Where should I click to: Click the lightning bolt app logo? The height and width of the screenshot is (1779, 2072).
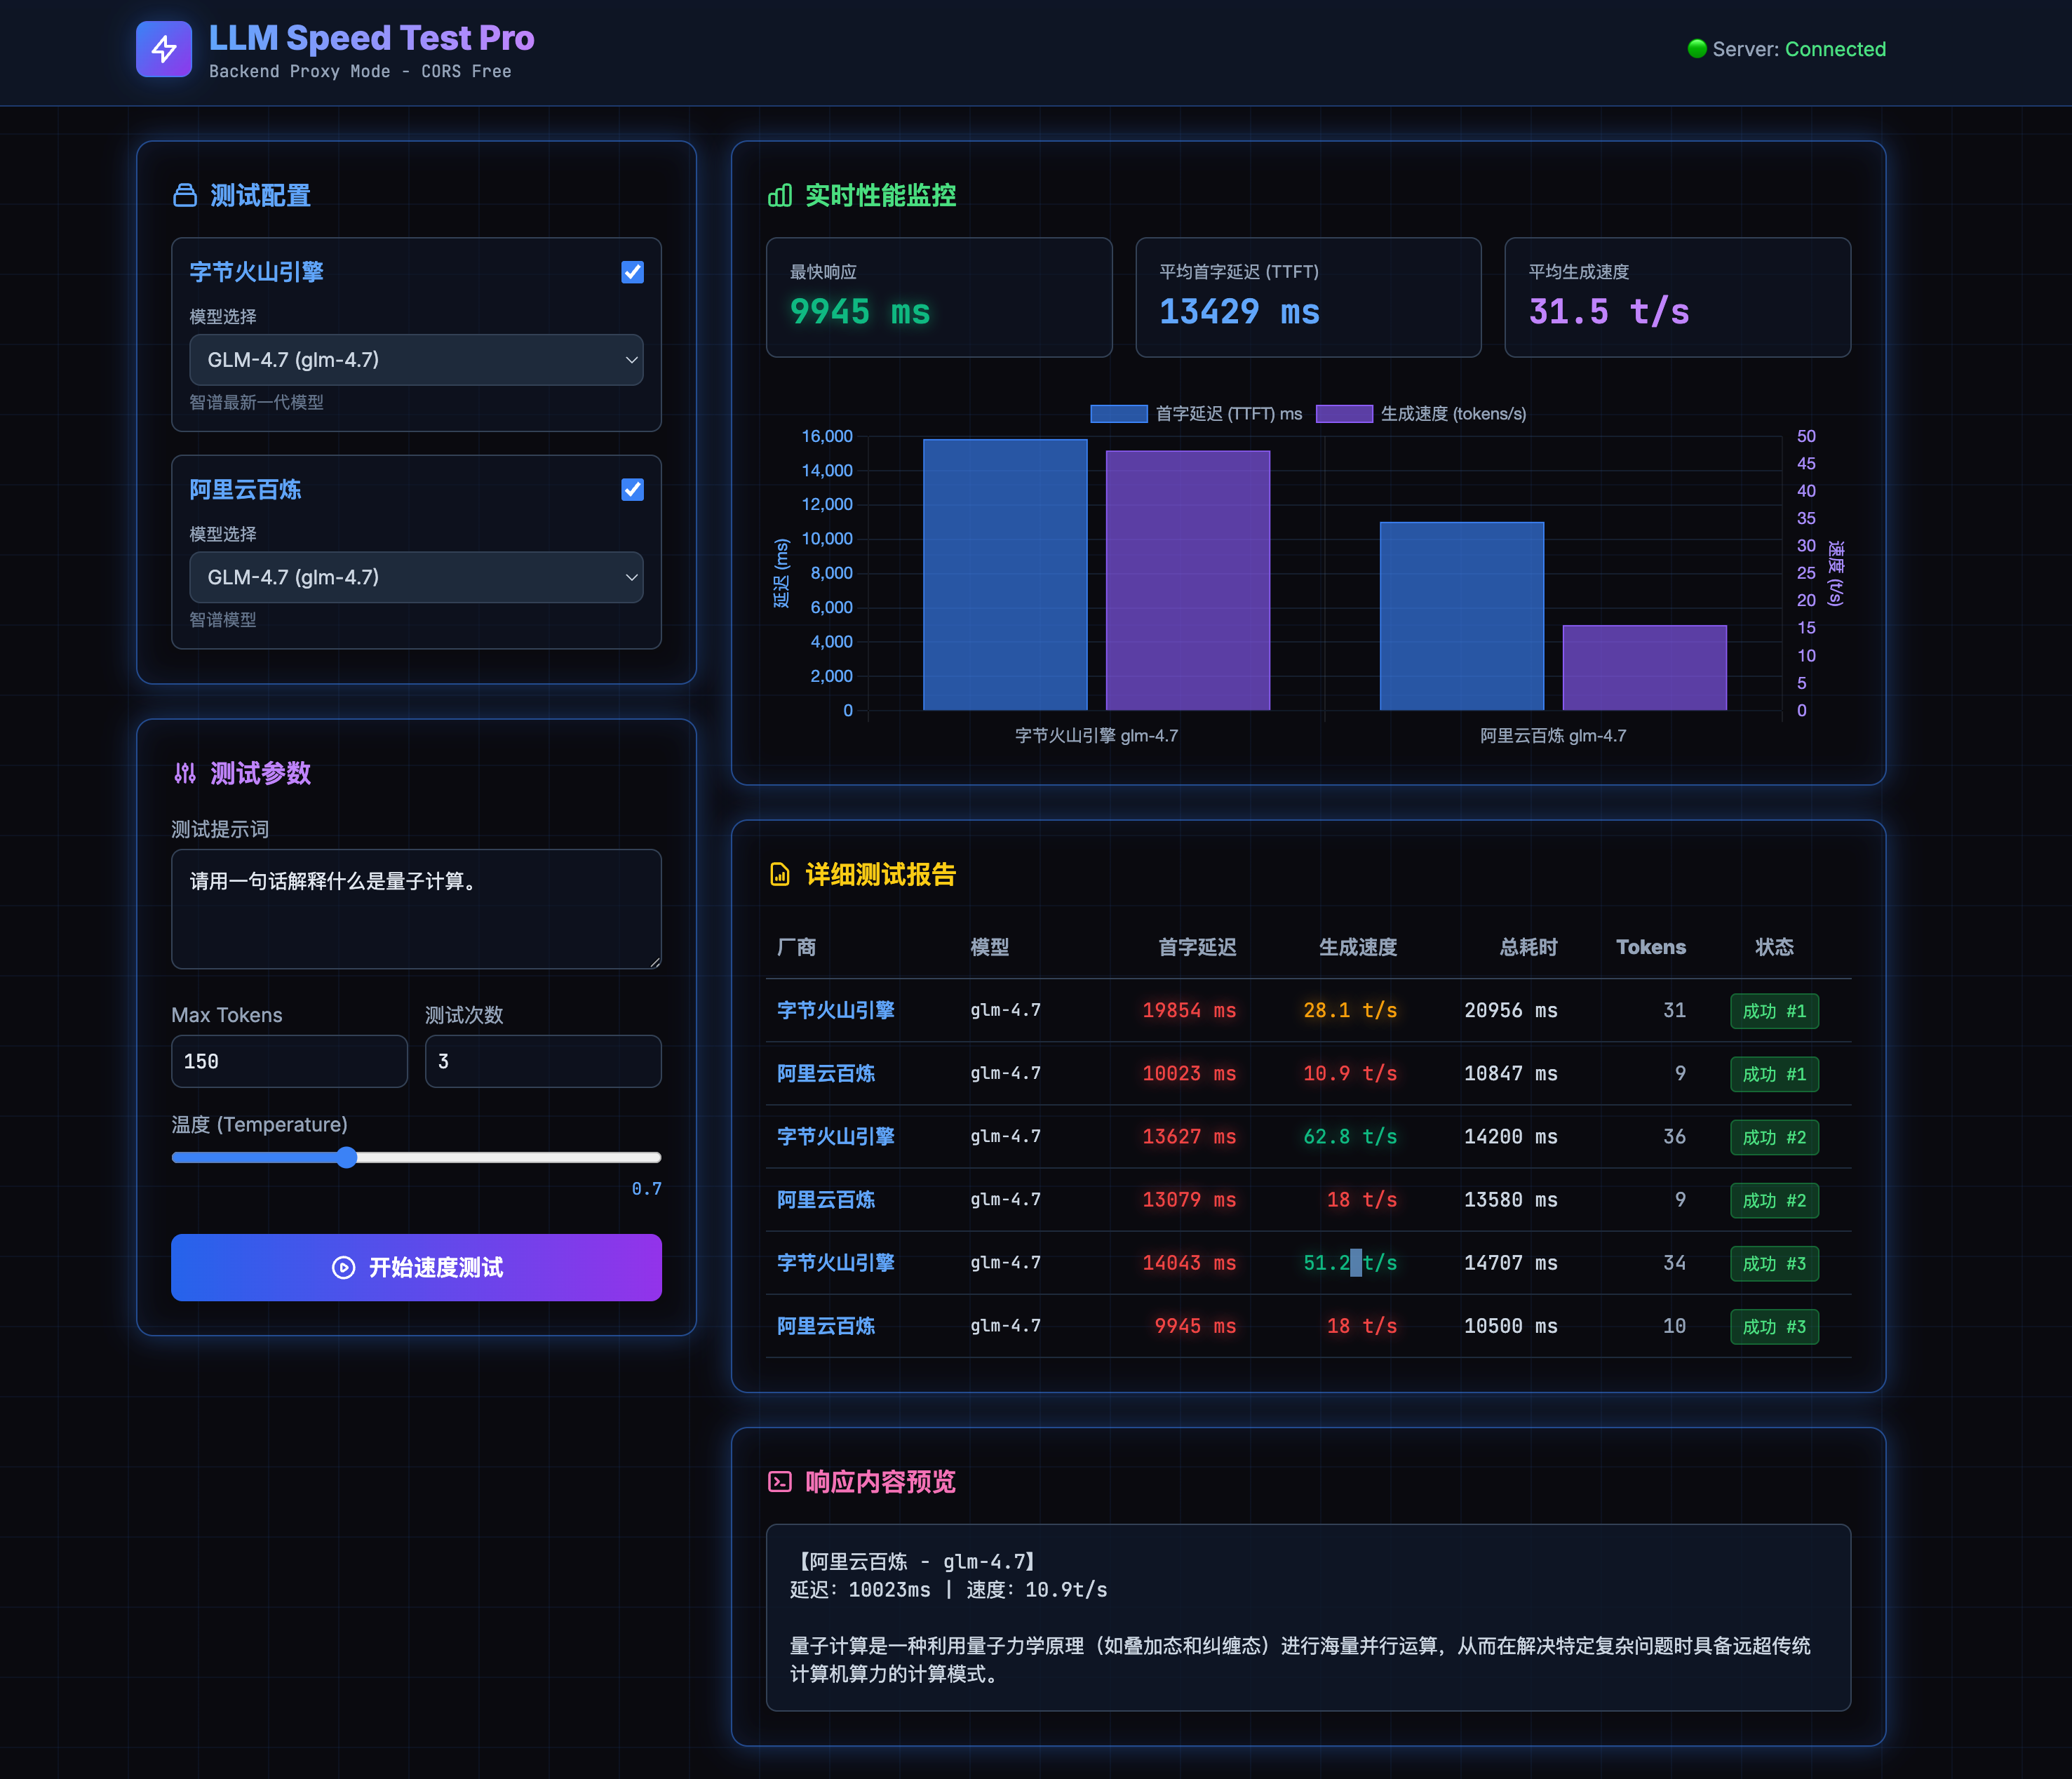click(164, 49)
